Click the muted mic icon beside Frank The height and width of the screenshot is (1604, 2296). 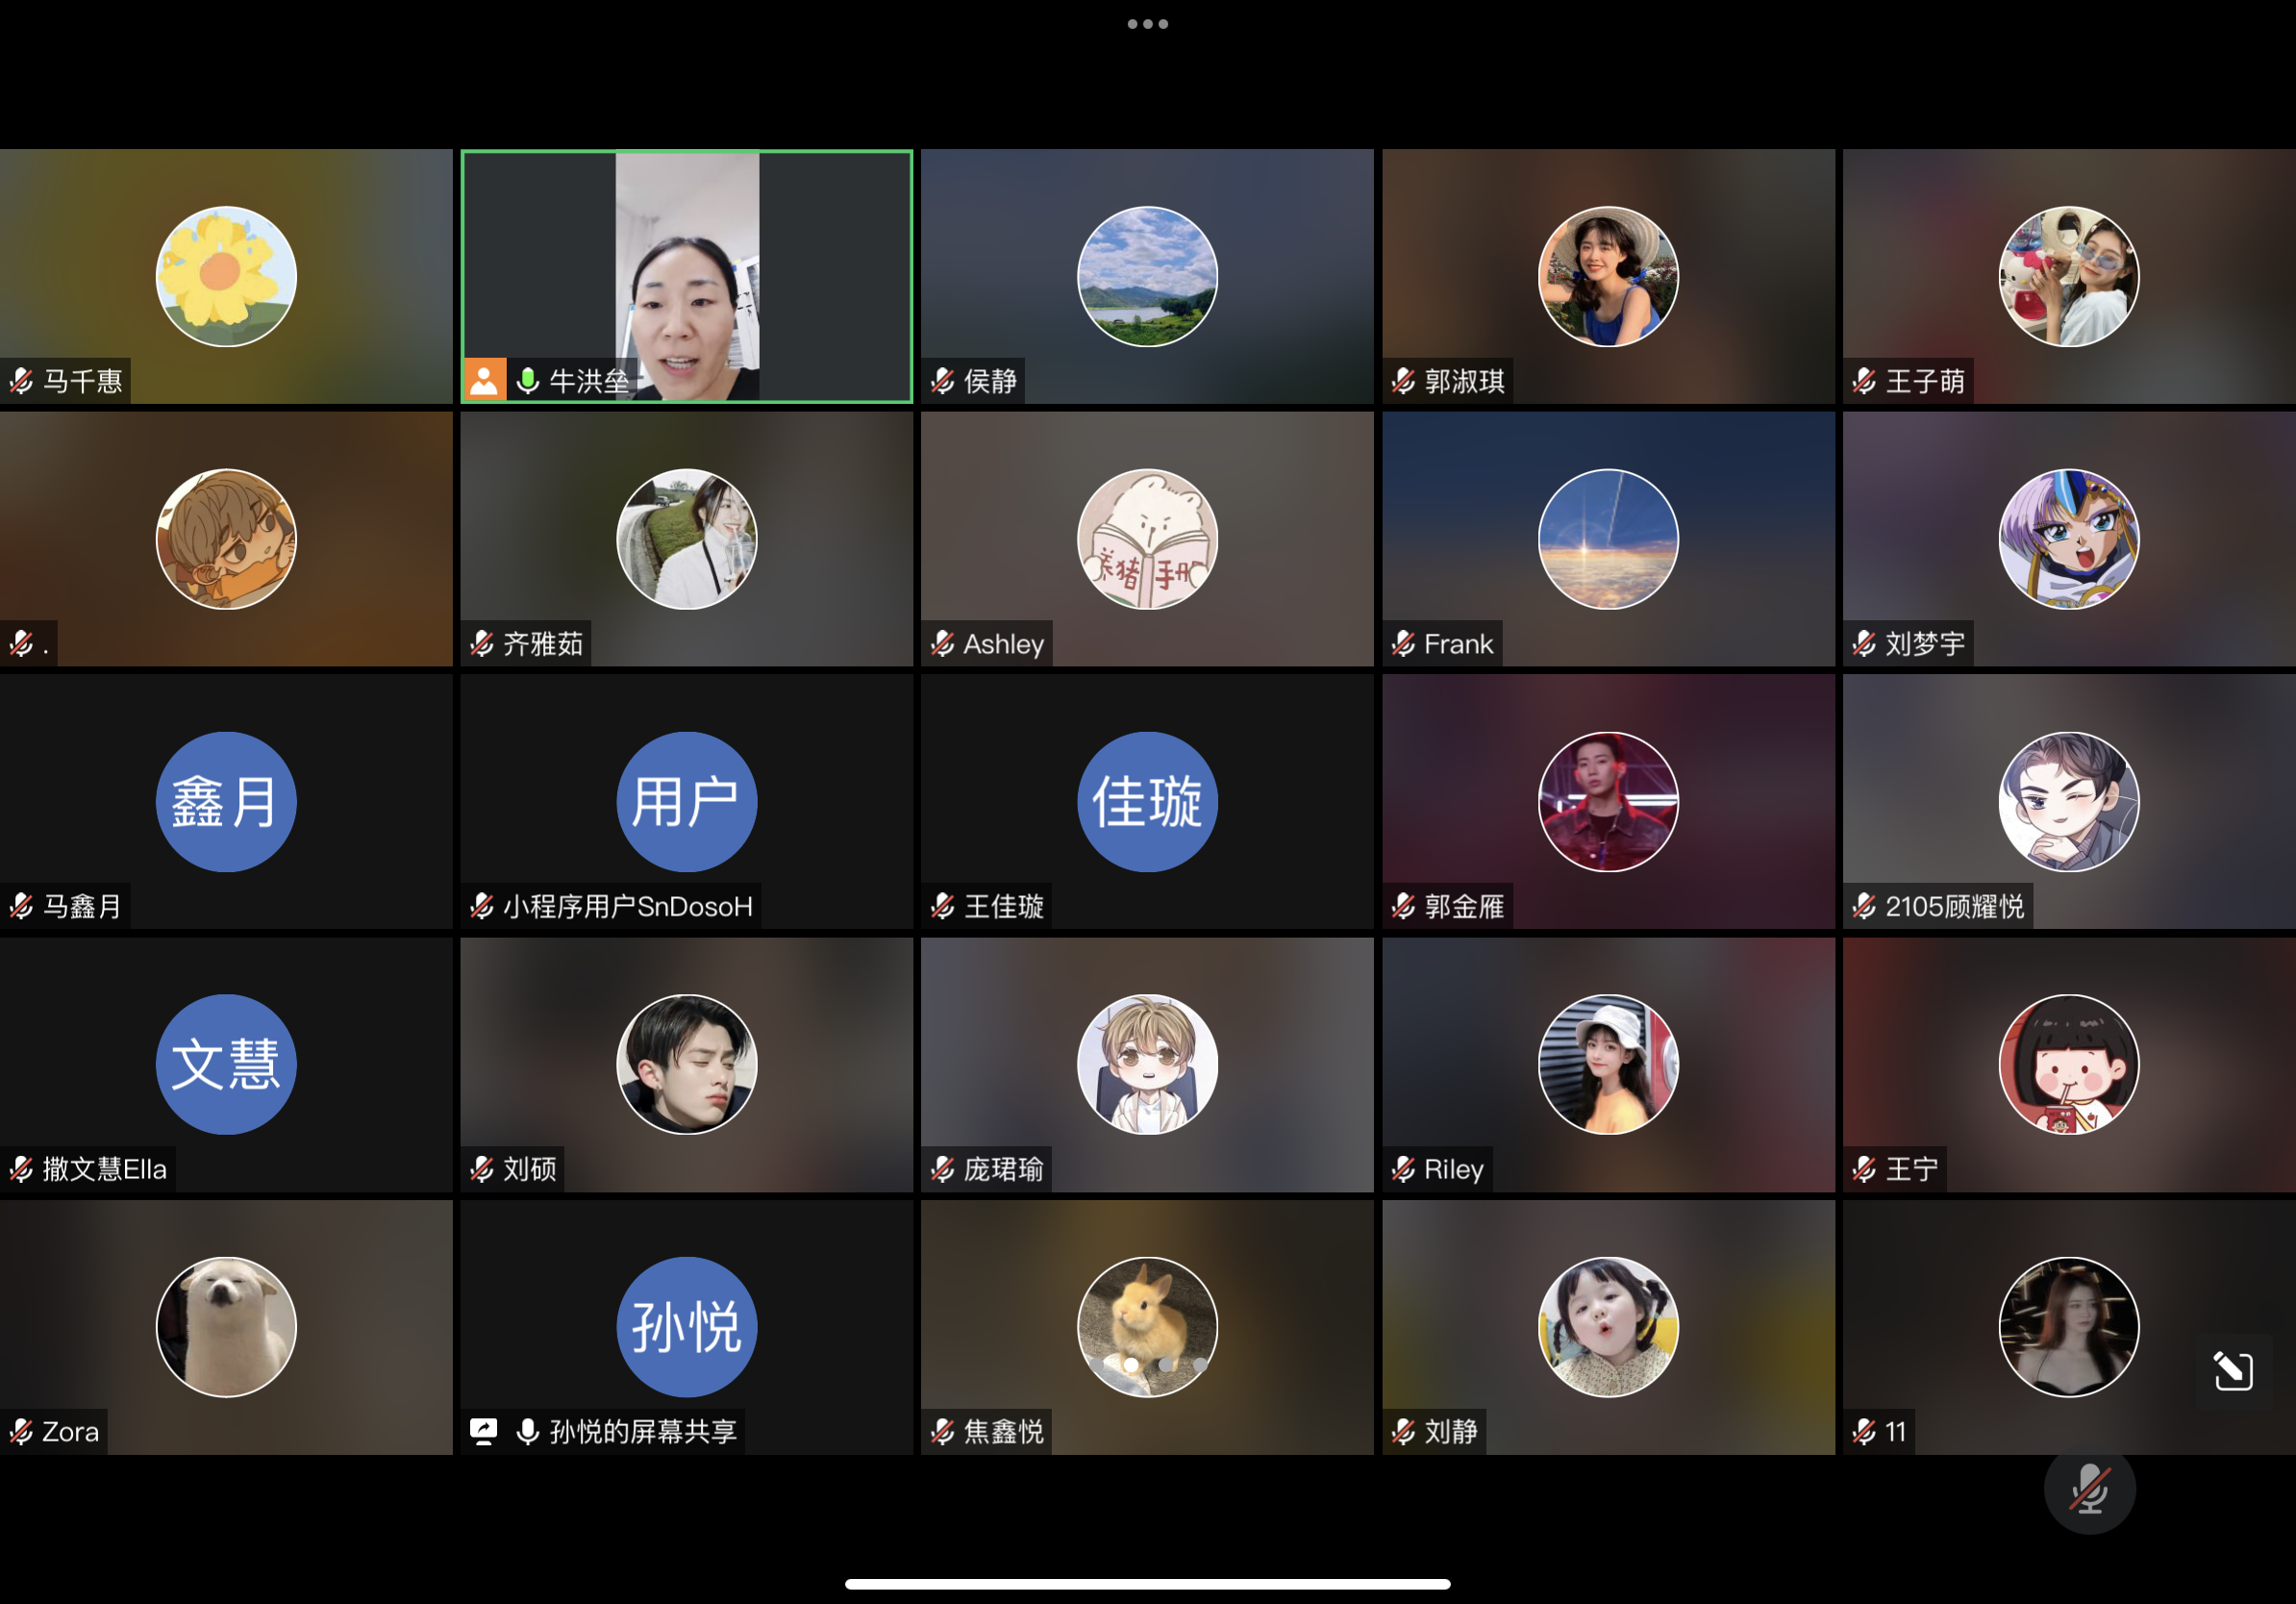pos(1403,644)
